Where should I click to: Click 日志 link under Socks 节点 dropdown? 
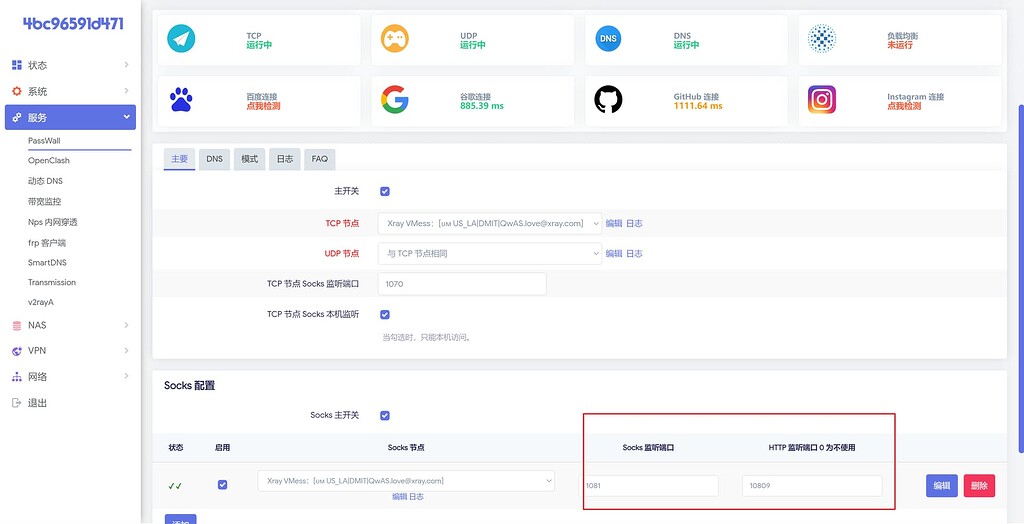[417, 497]
